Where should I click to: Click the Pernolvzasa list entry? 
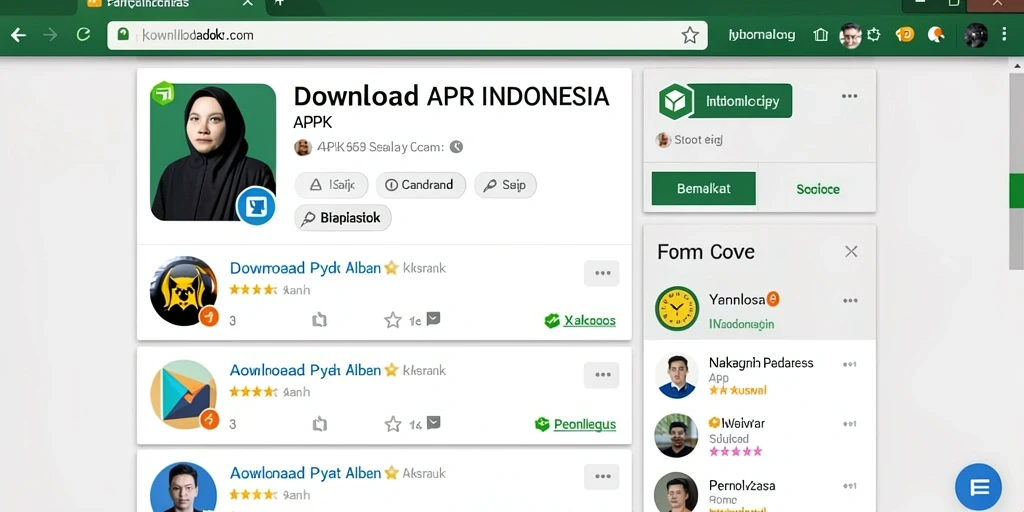(759, 492)
